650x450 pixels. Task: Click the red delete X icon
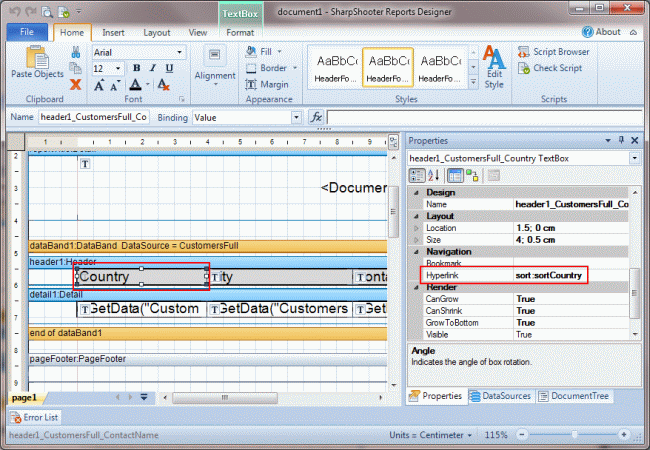point(76,85)
